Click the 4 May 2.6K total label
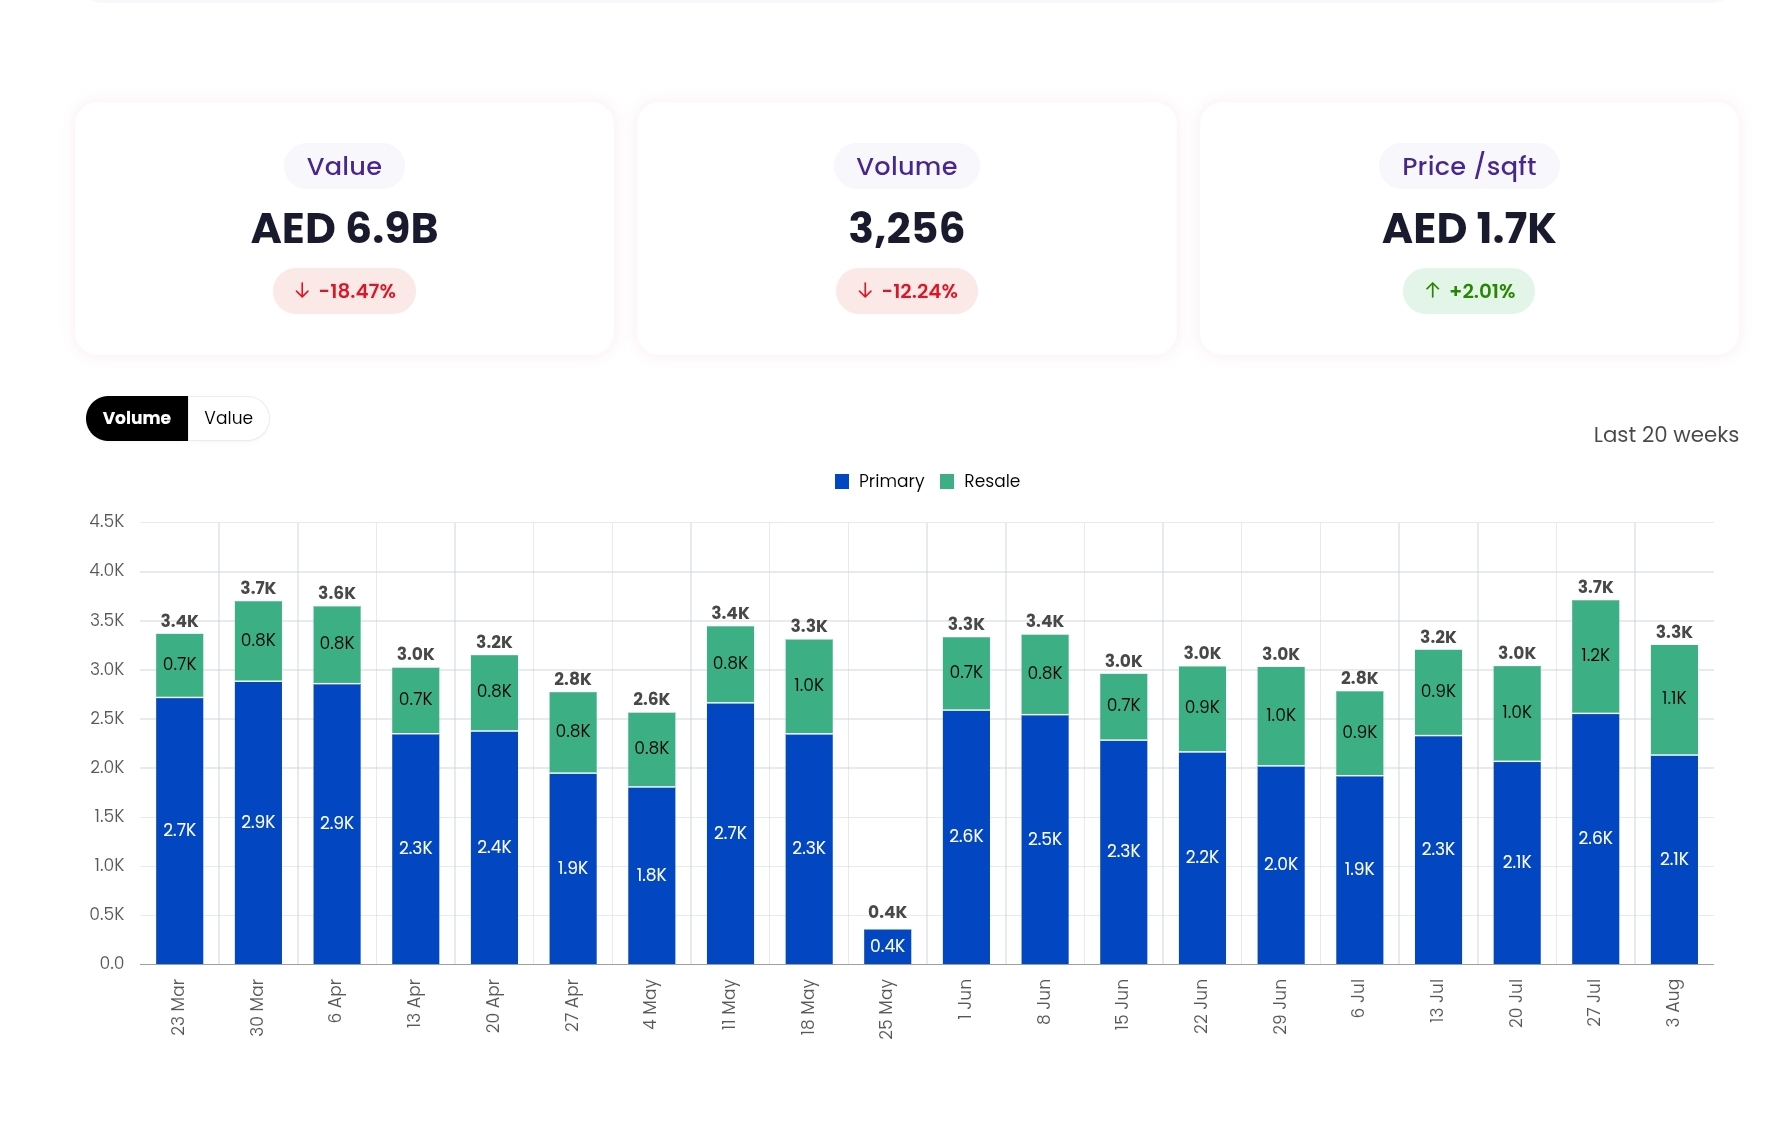This screenshot has width=1785, height=1145. (x=651, y=699)
